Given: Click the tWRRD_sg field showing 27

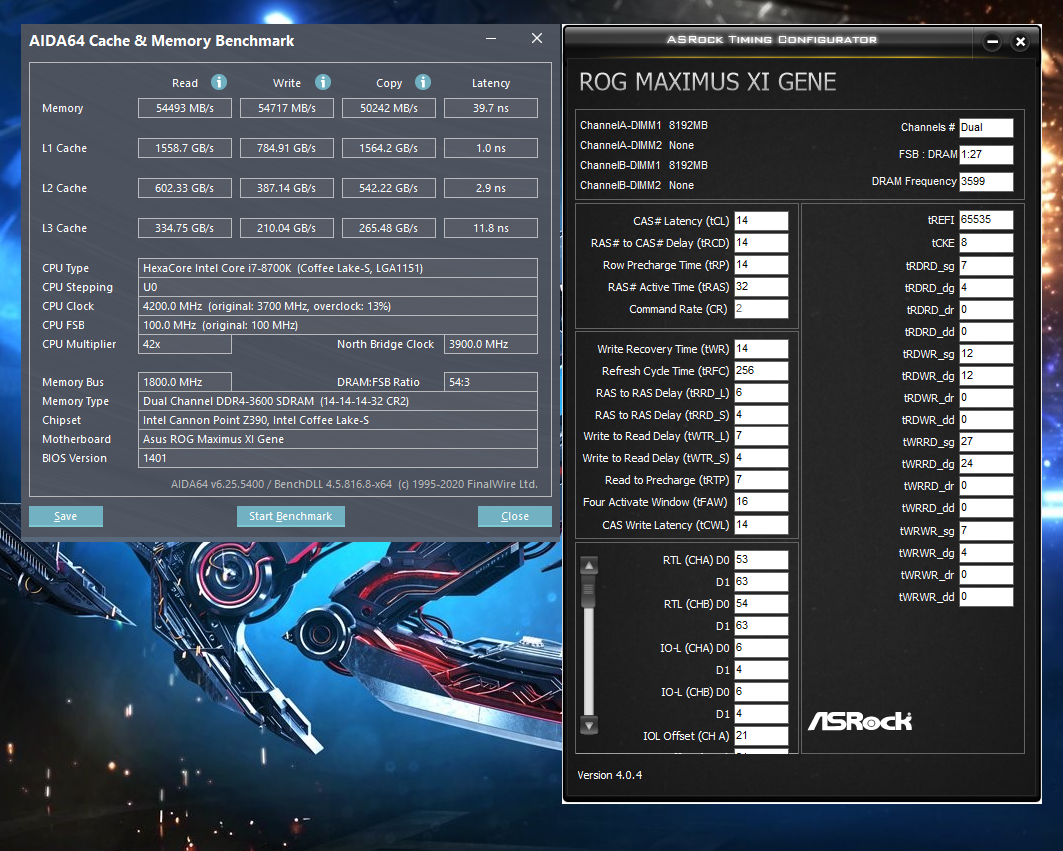Looking at the screenshot, I should click(986, 442).
